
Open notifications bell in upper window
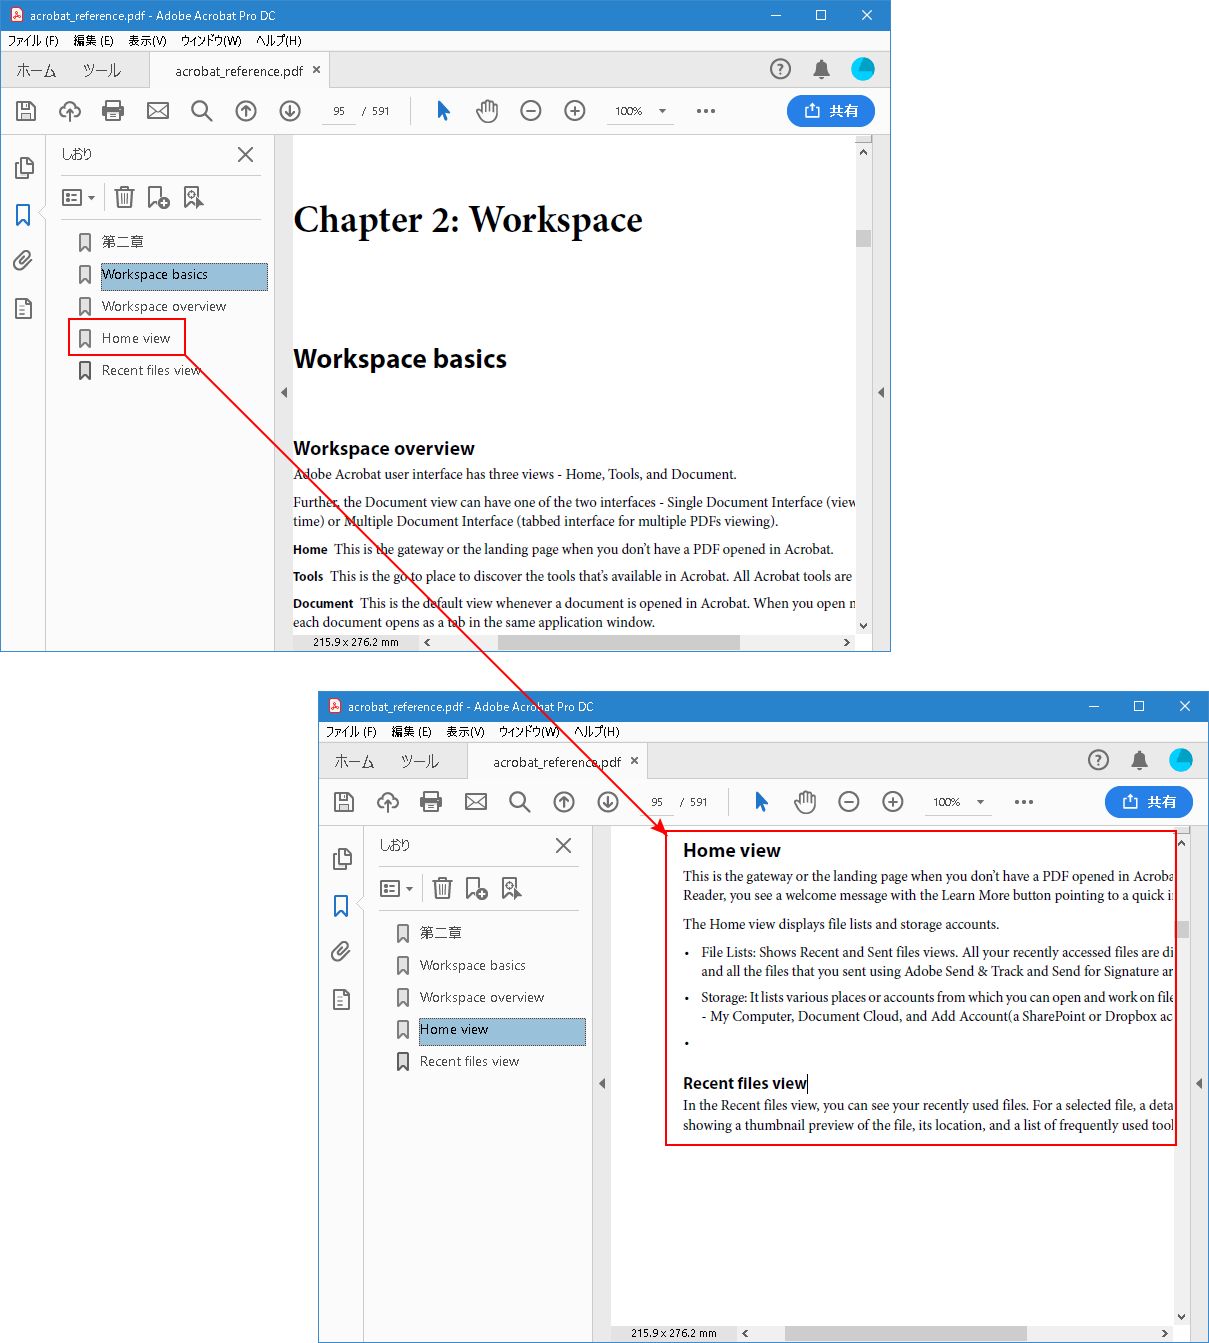coord(821,69)
